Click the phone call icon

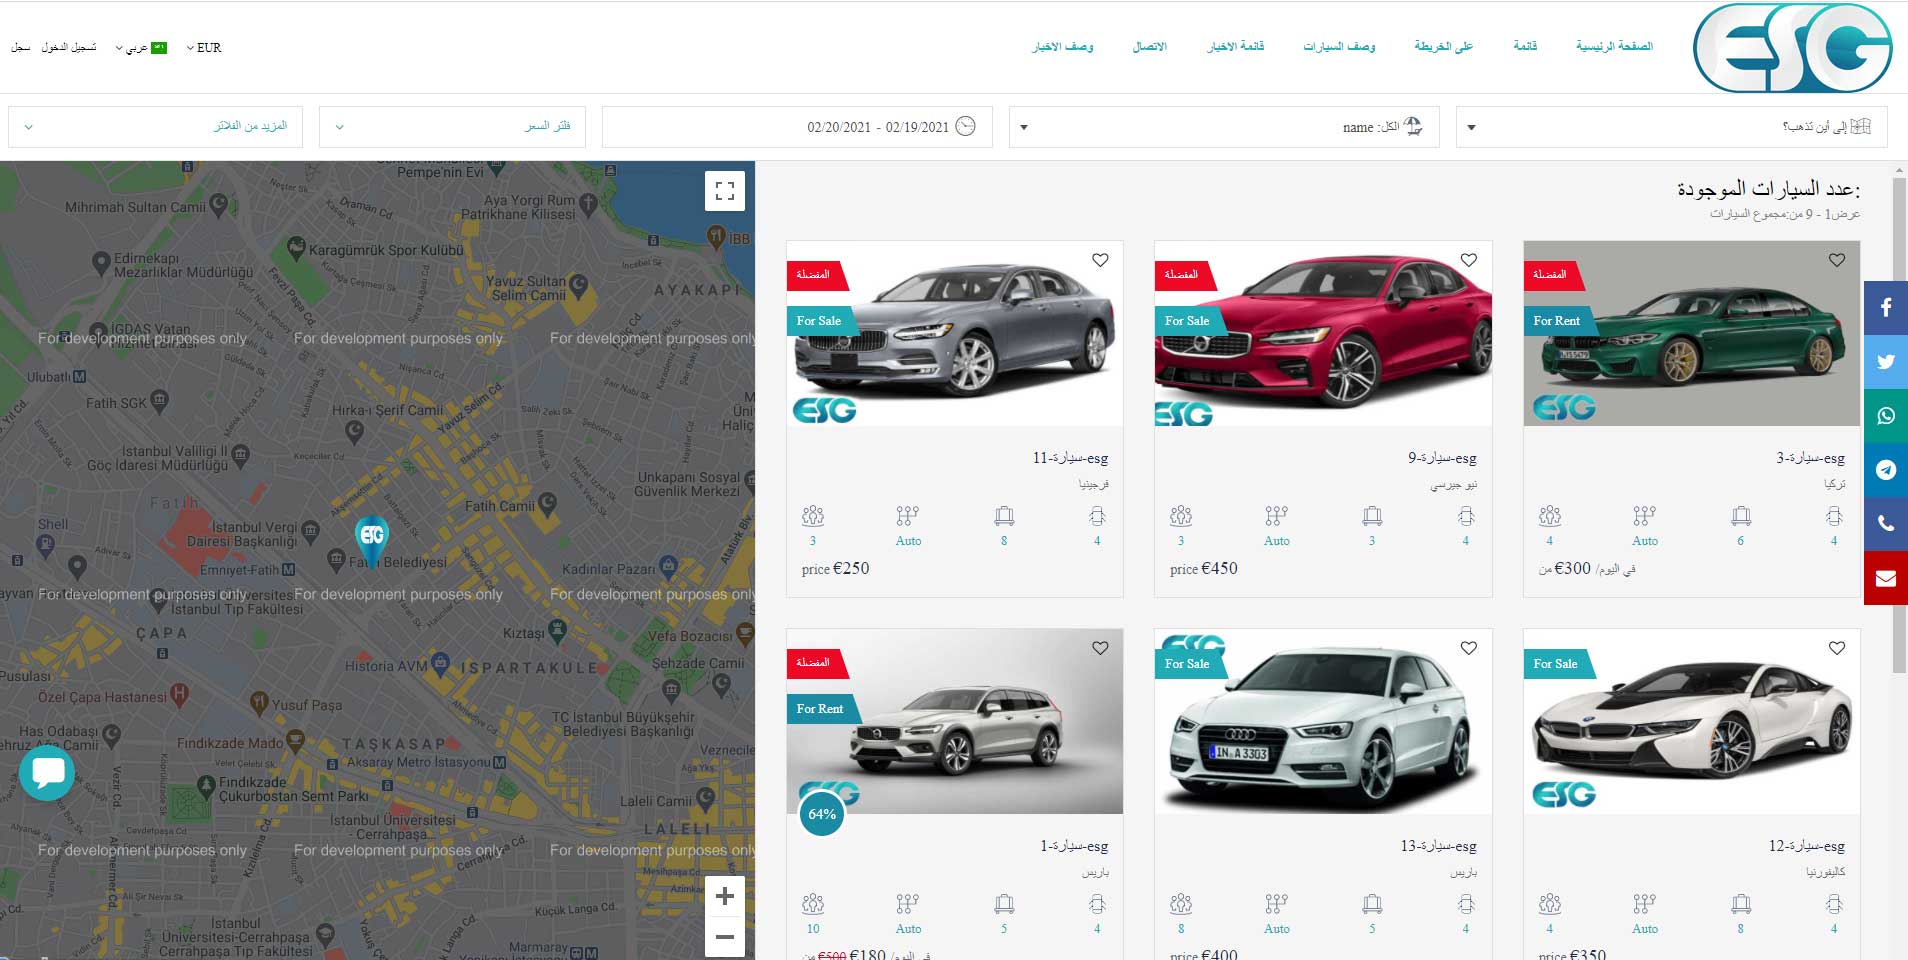pyautogui.click(x=1885, y=523)
